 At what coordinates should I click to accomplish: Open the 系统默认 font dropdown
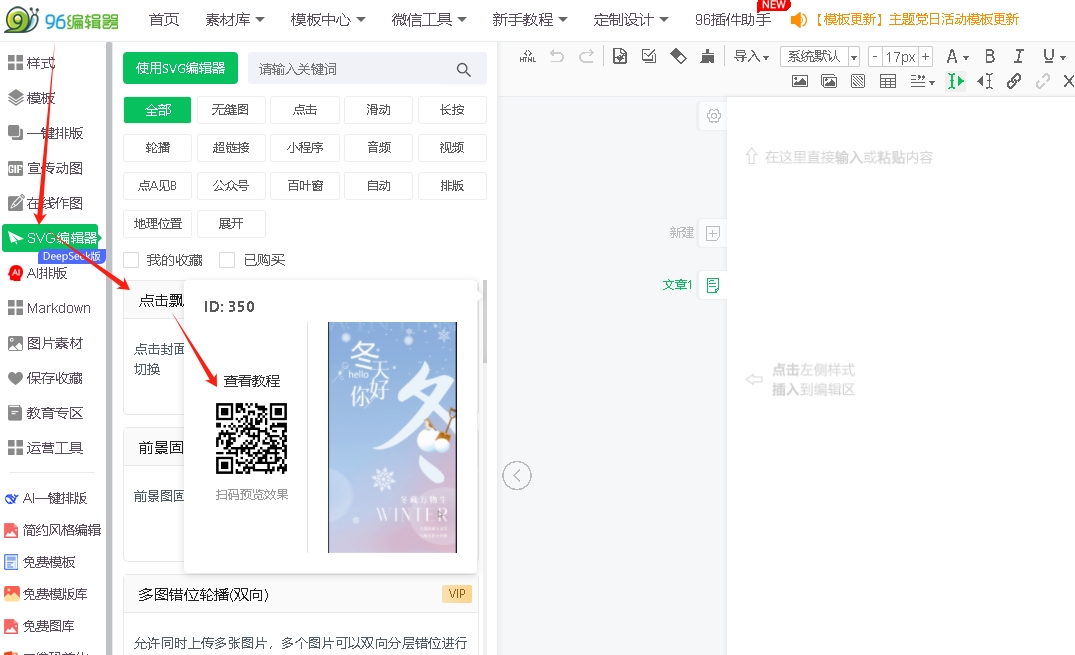(821, 57)
